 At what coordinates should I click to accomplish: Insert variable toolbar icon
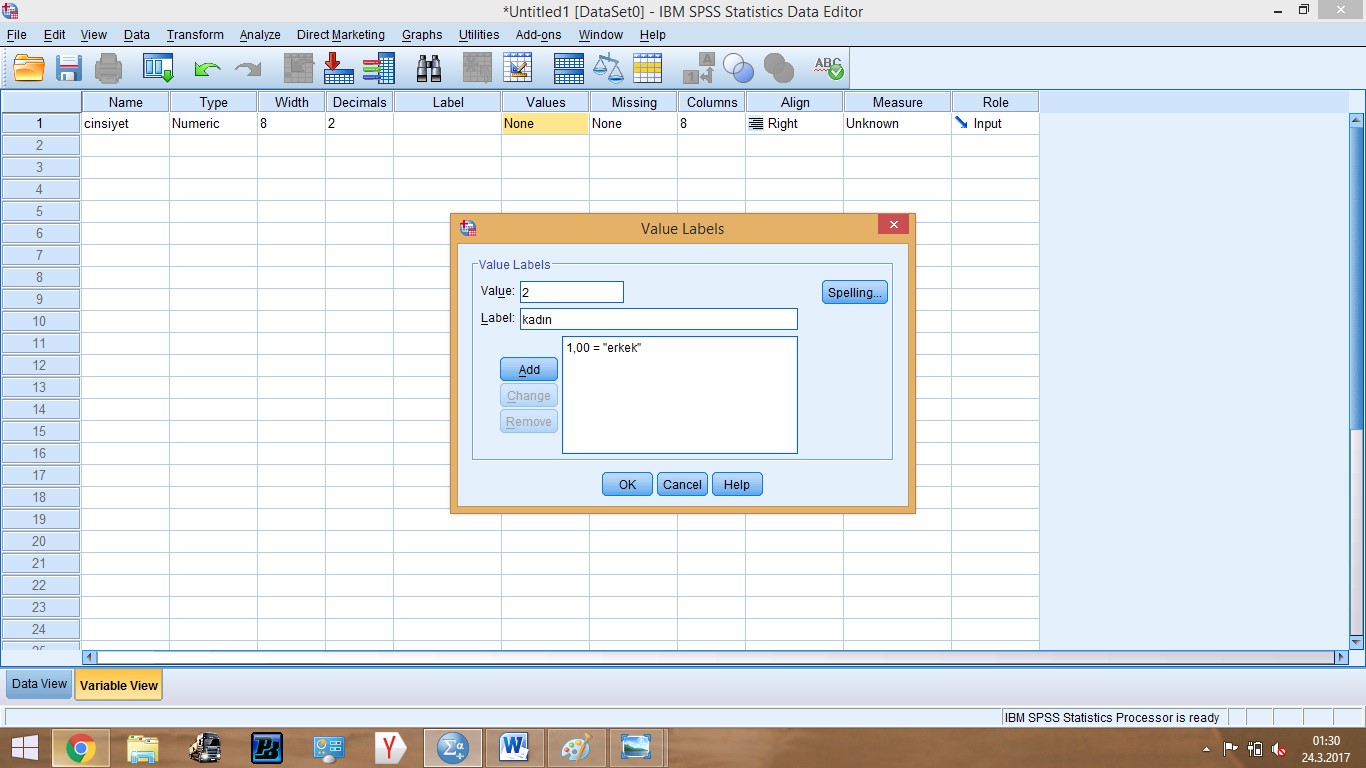pos(518,68)
